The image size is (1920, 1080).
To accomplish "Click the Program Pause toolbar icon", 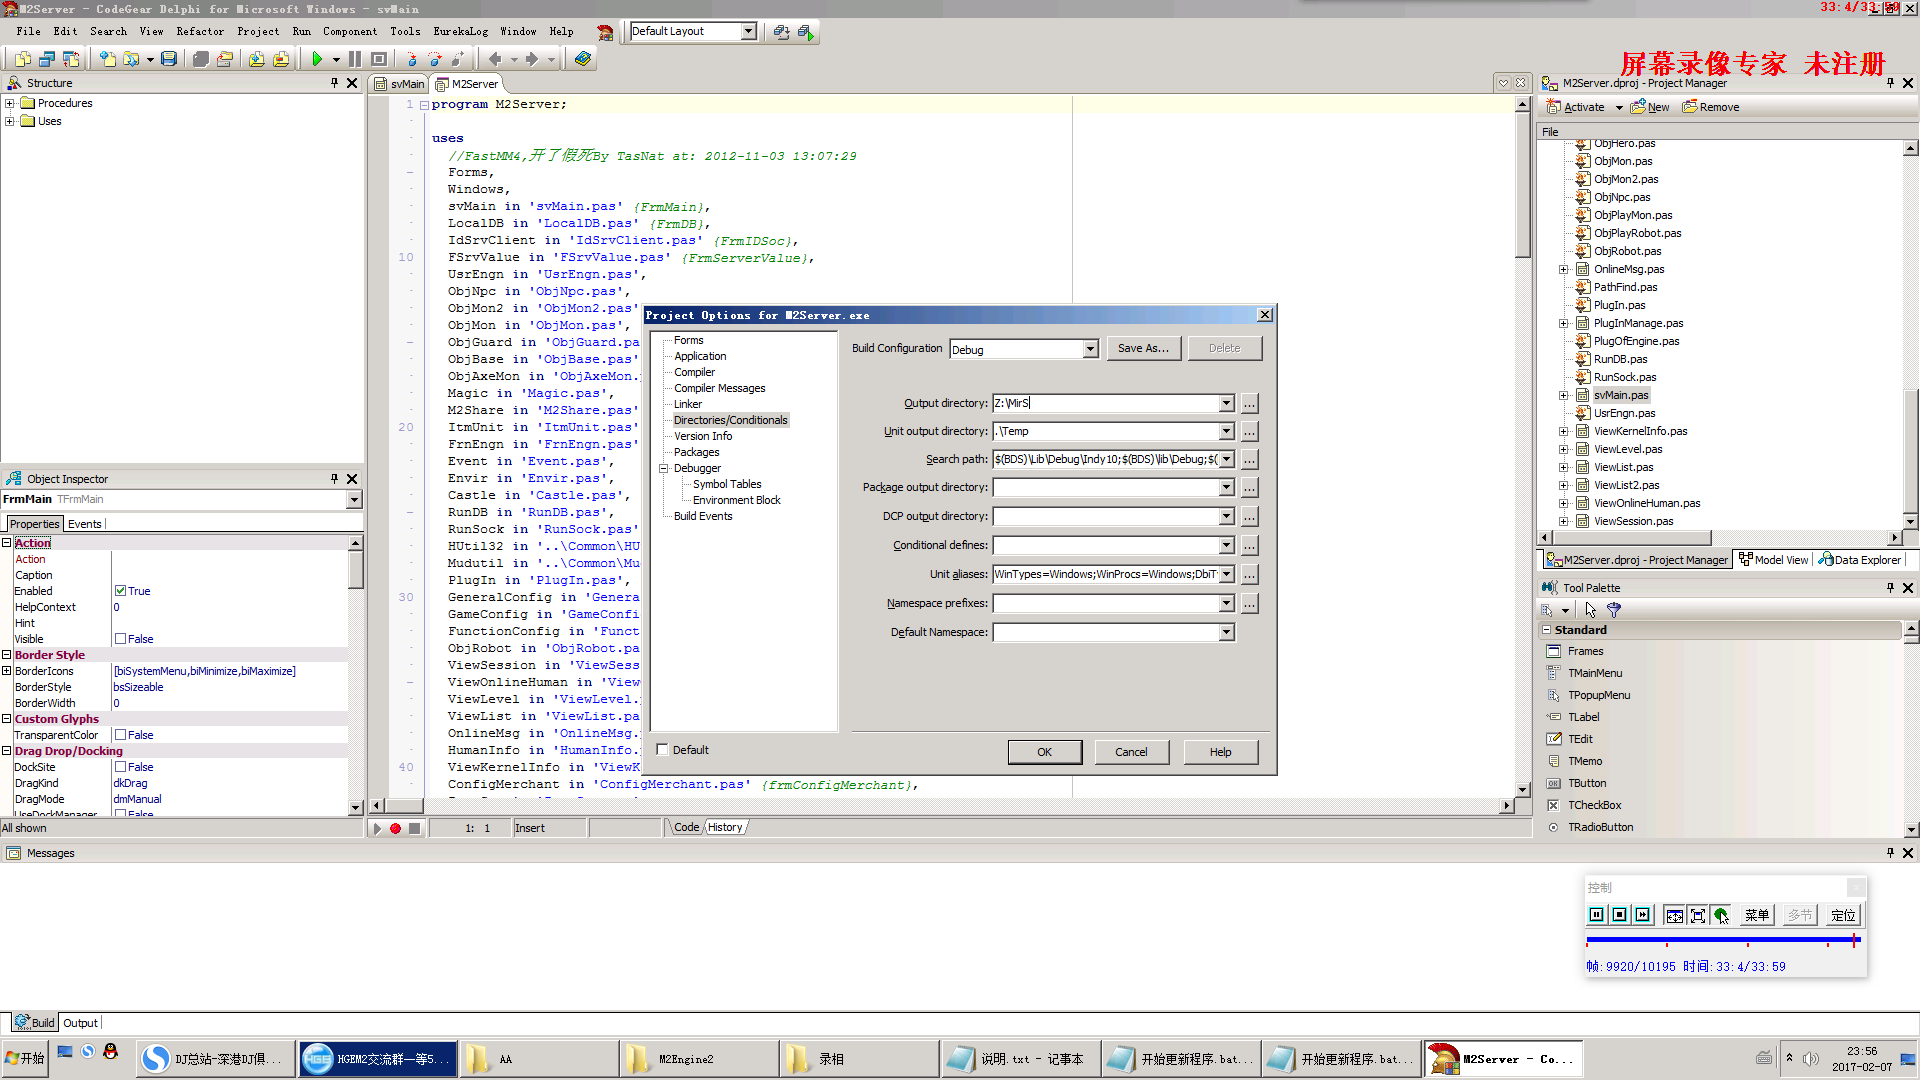I will [355, 59].
